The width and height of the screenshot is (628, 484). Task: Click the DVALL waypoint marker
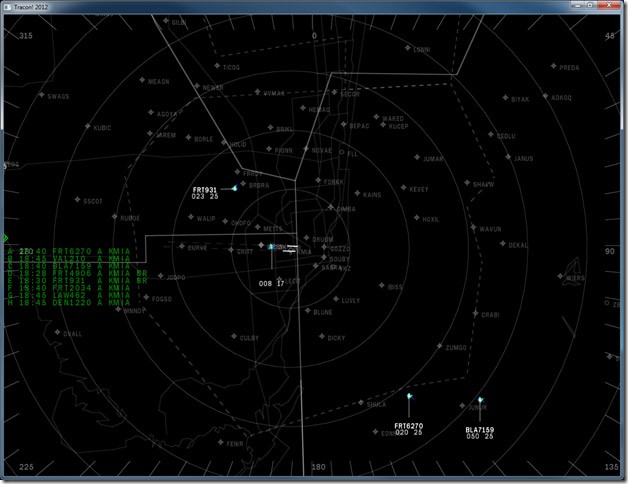pos(56,333)
